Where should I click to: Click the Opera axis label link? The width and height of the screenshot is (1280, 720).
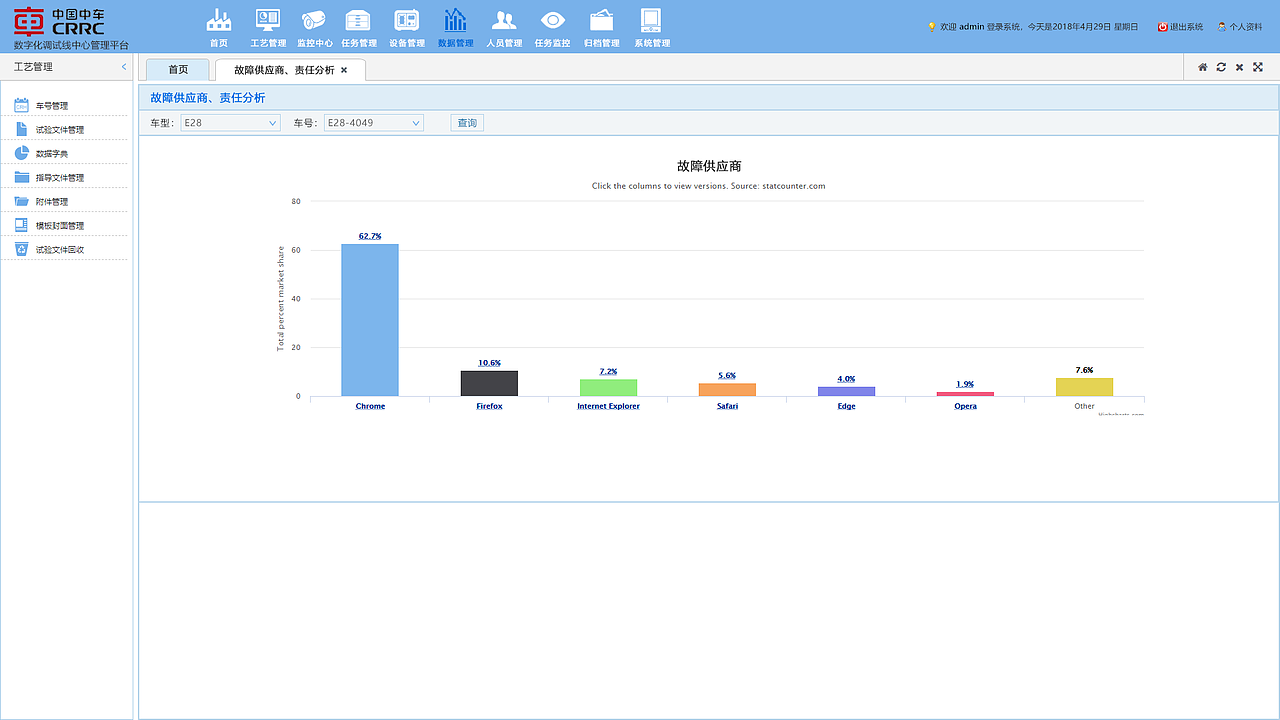(965, 406)
